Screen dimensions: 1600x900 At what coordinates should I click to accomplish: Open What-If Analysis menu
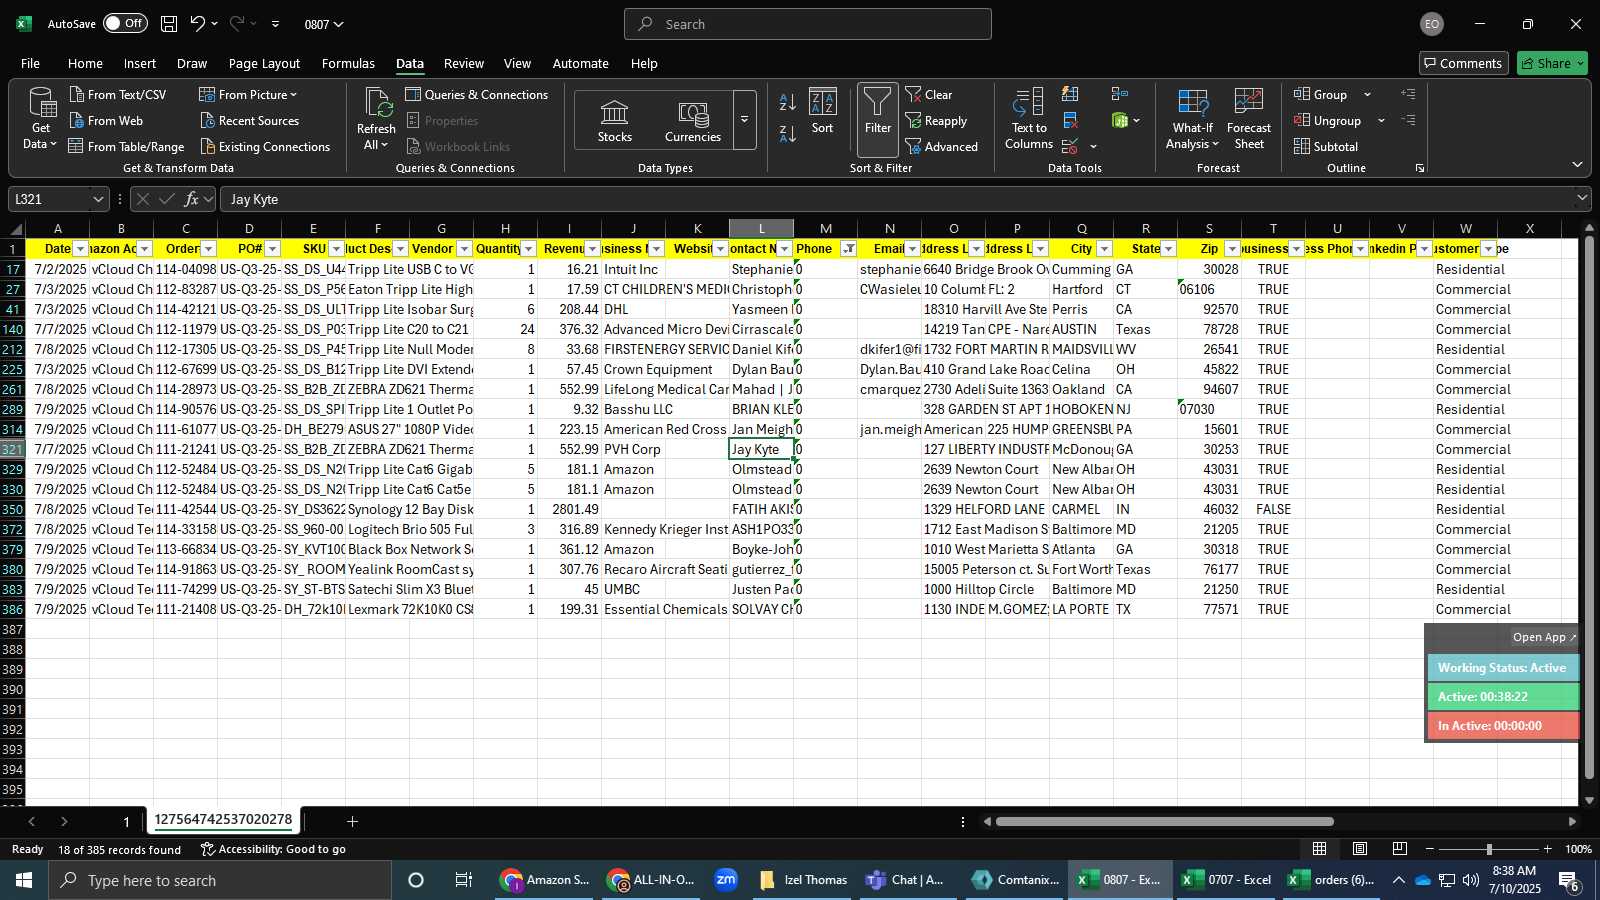[x=1192, y=119]
